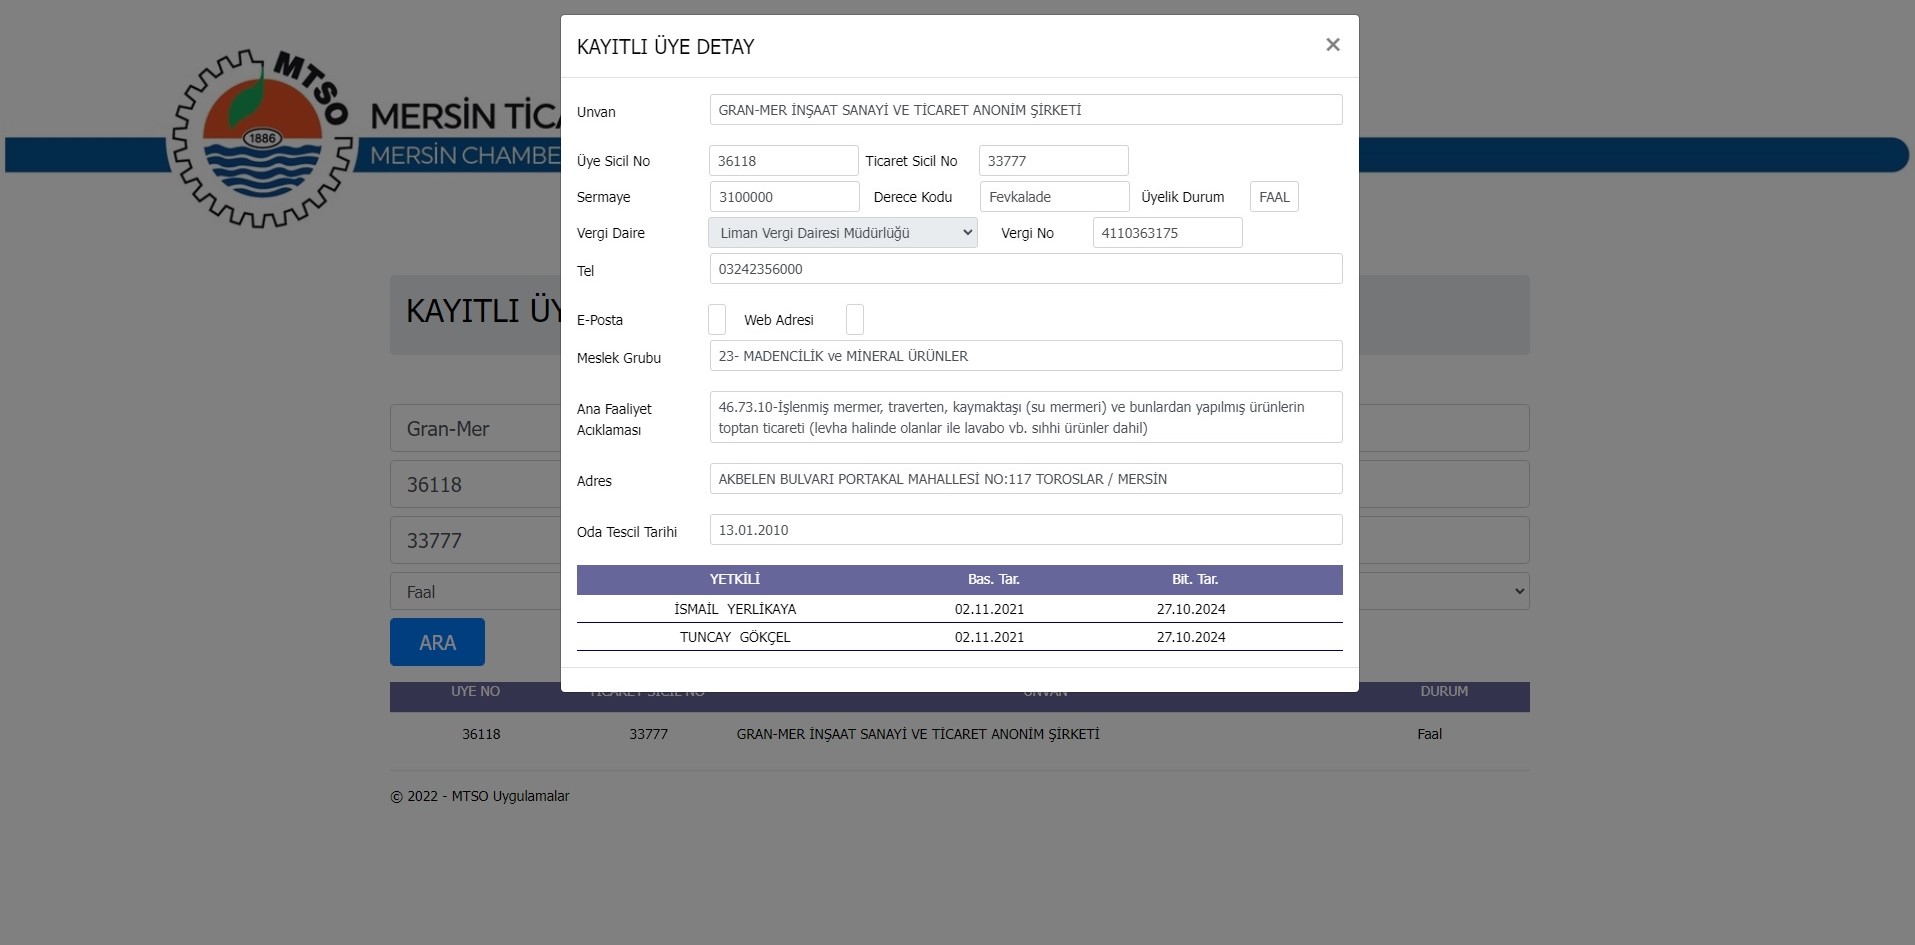Click the Unvan company name field

pos(1025,110)
